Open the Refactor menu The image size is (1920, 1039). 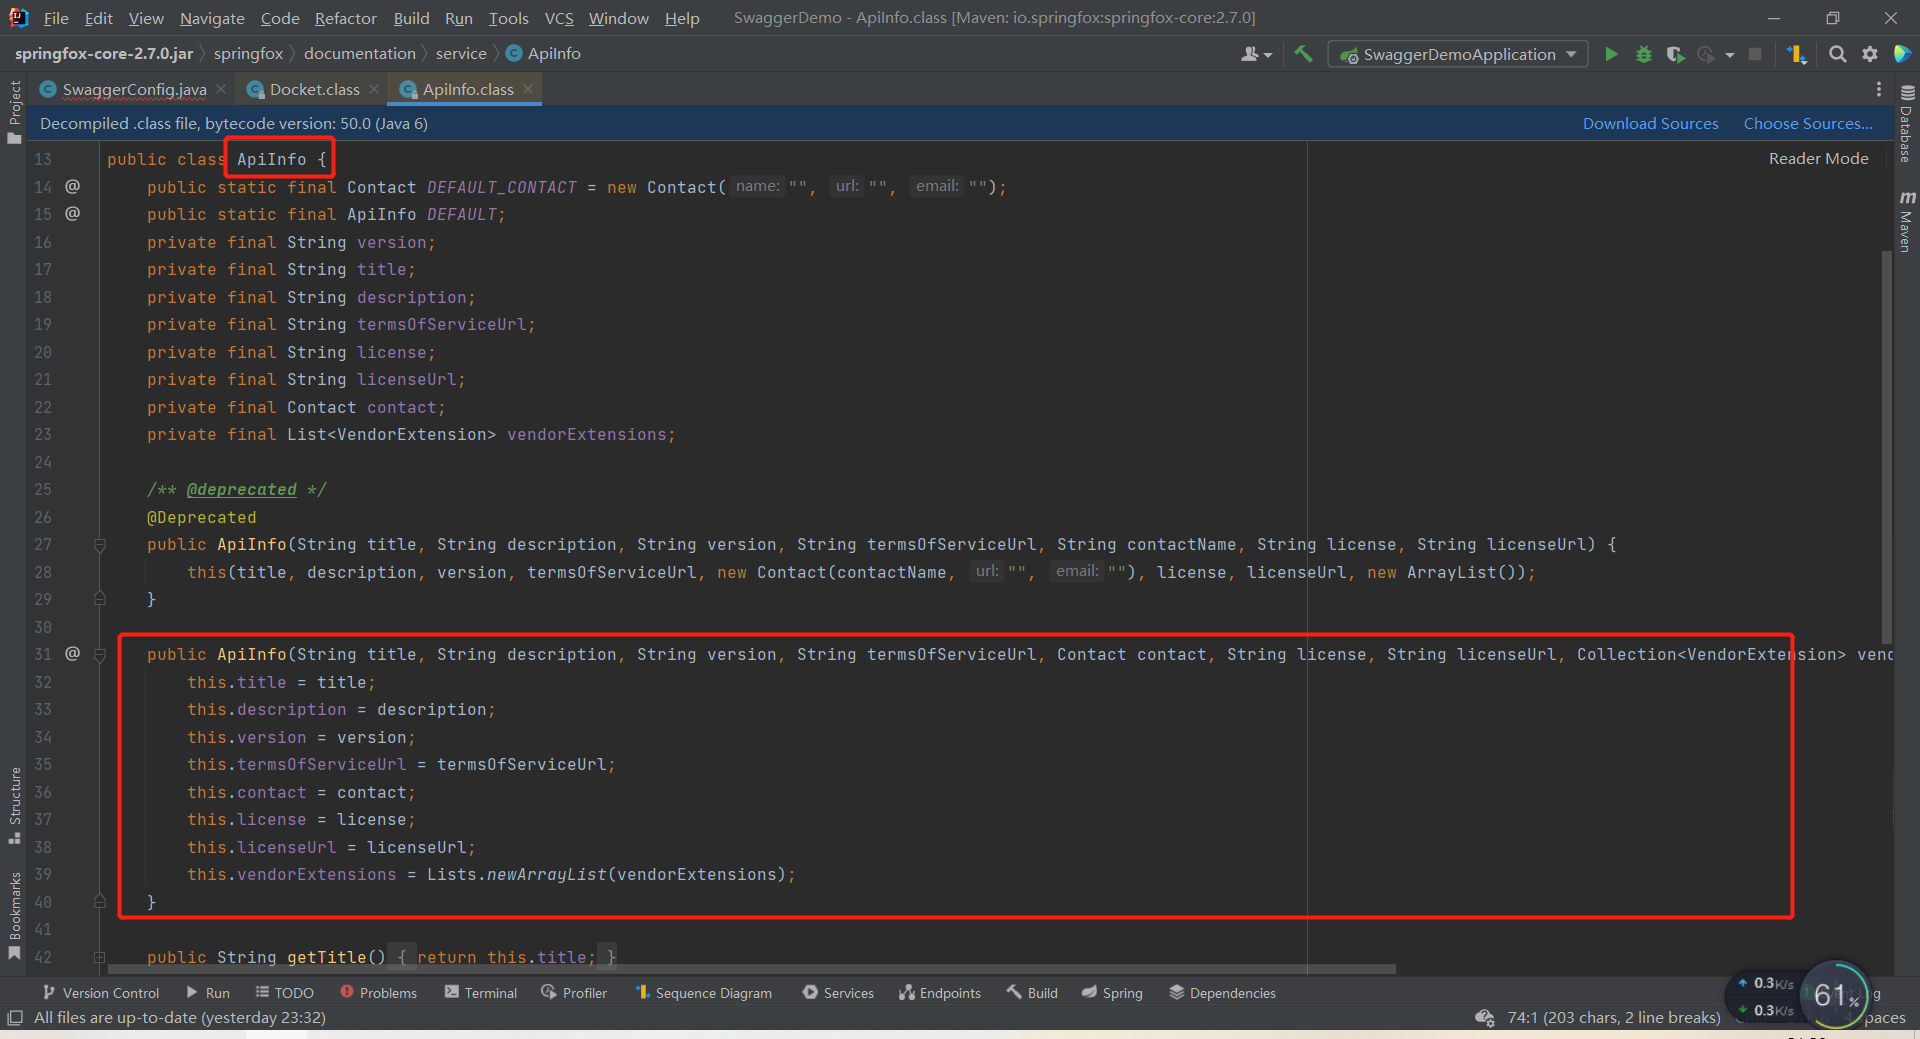(x=345, y=18)
